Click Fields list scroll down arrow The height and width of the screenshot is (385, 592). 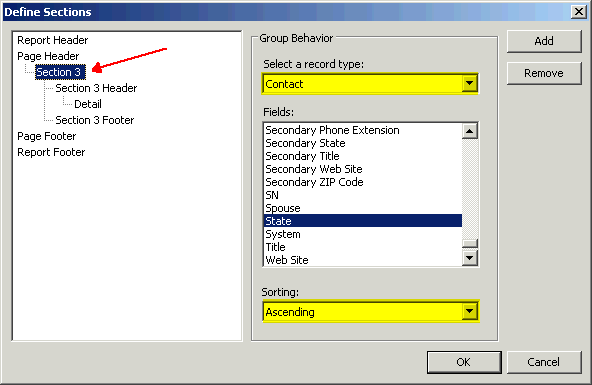click(x=470, y=258)
